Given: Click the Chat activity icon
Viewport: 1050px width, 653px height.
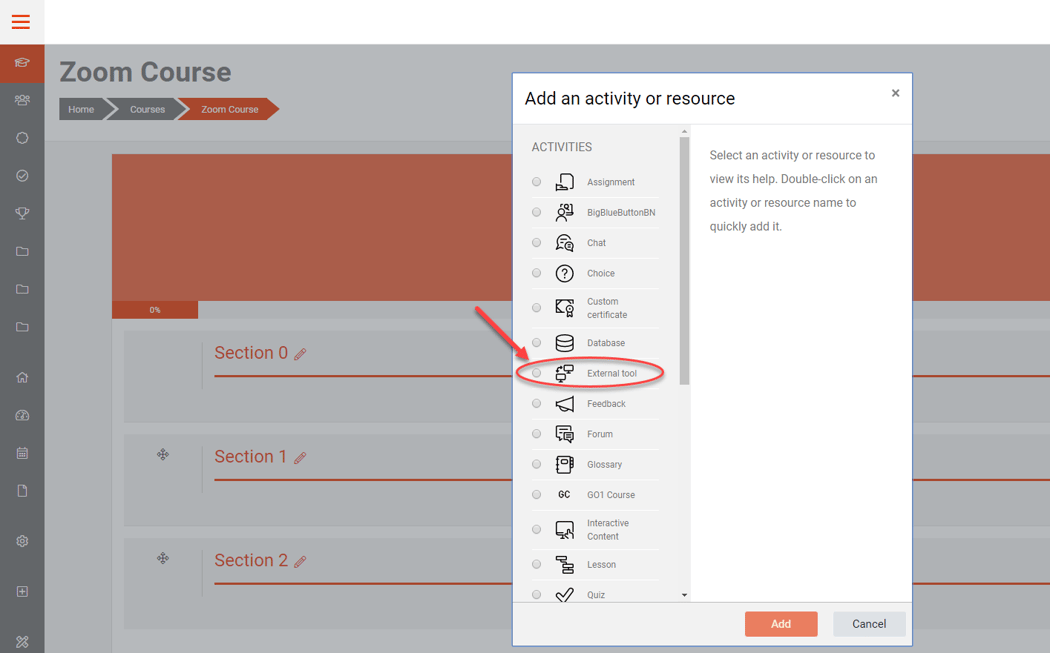Looking at the screenshot, I should pyautogui.click(x=563, y=242).
